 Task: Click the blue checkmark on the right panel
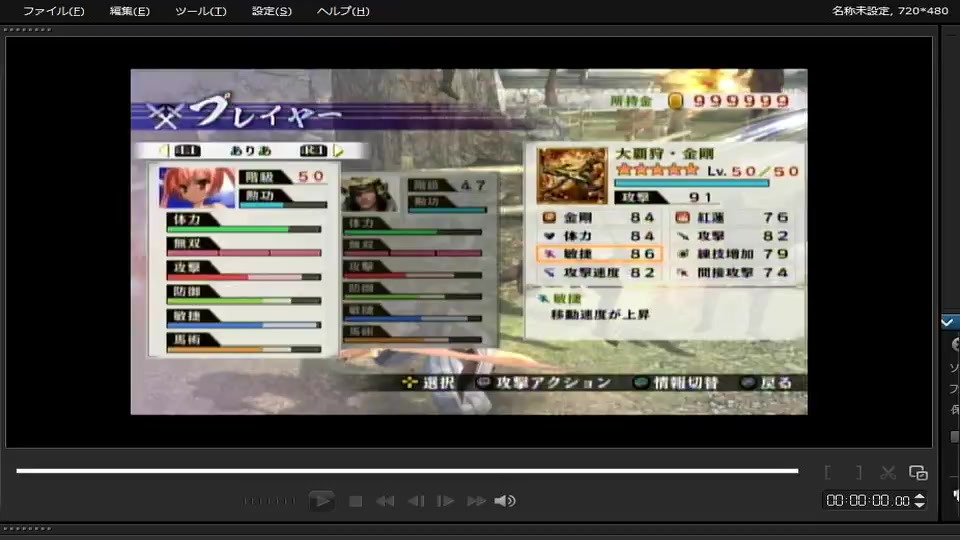[948, 322]
